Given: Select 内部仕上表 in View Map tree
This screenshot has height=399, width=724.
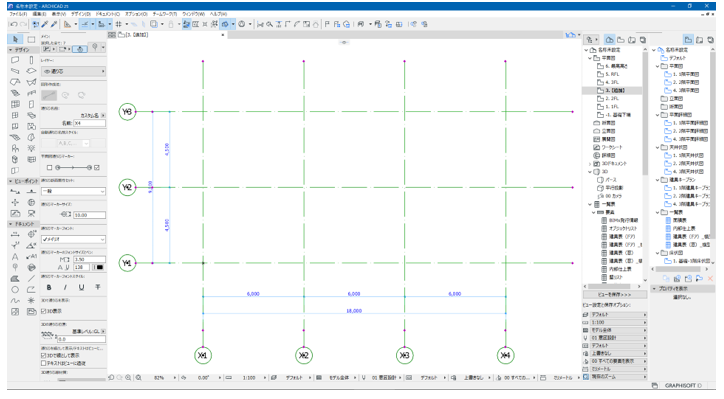Looking at the screenshot, I should pos(684,229).
